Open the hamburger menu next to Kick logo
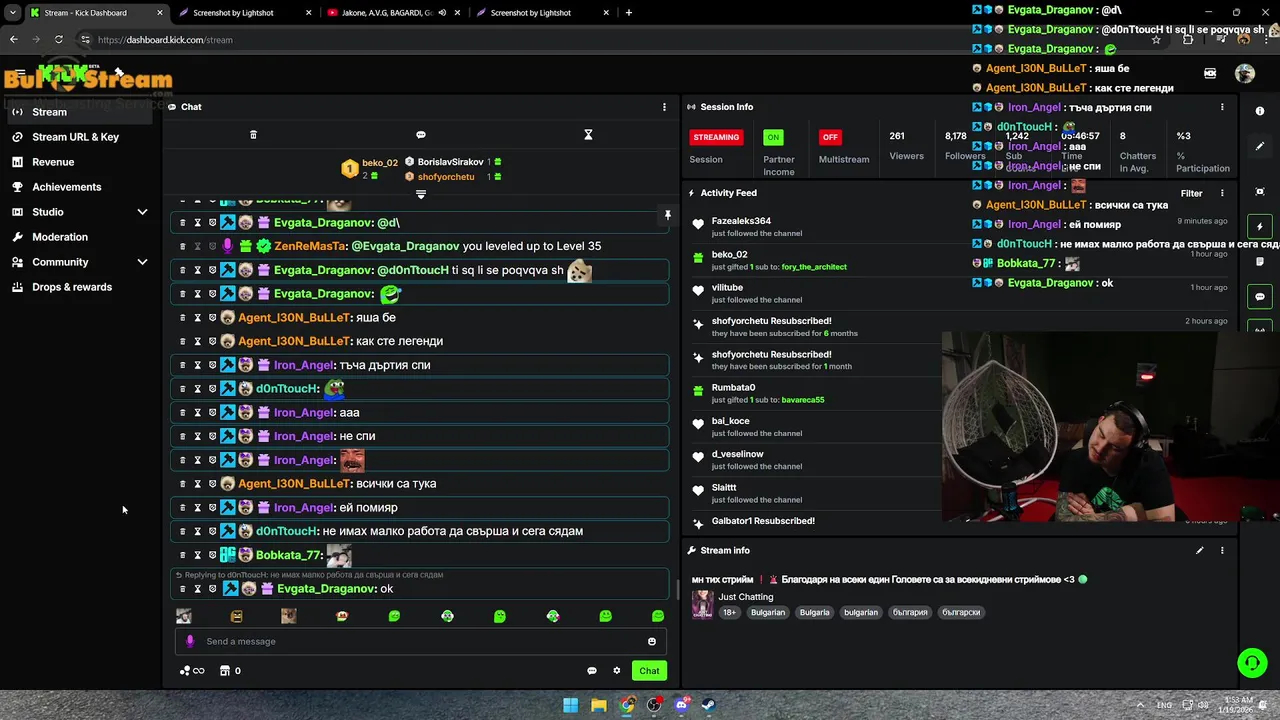The image size is (1280, 720). click(19, 74)
